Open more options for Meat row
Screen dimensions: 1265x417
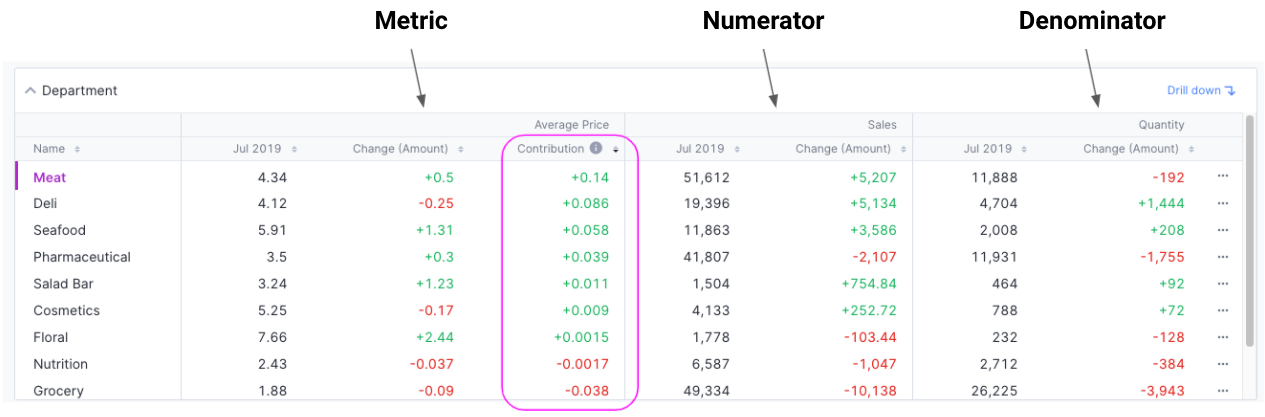(x=1223, y=177)
